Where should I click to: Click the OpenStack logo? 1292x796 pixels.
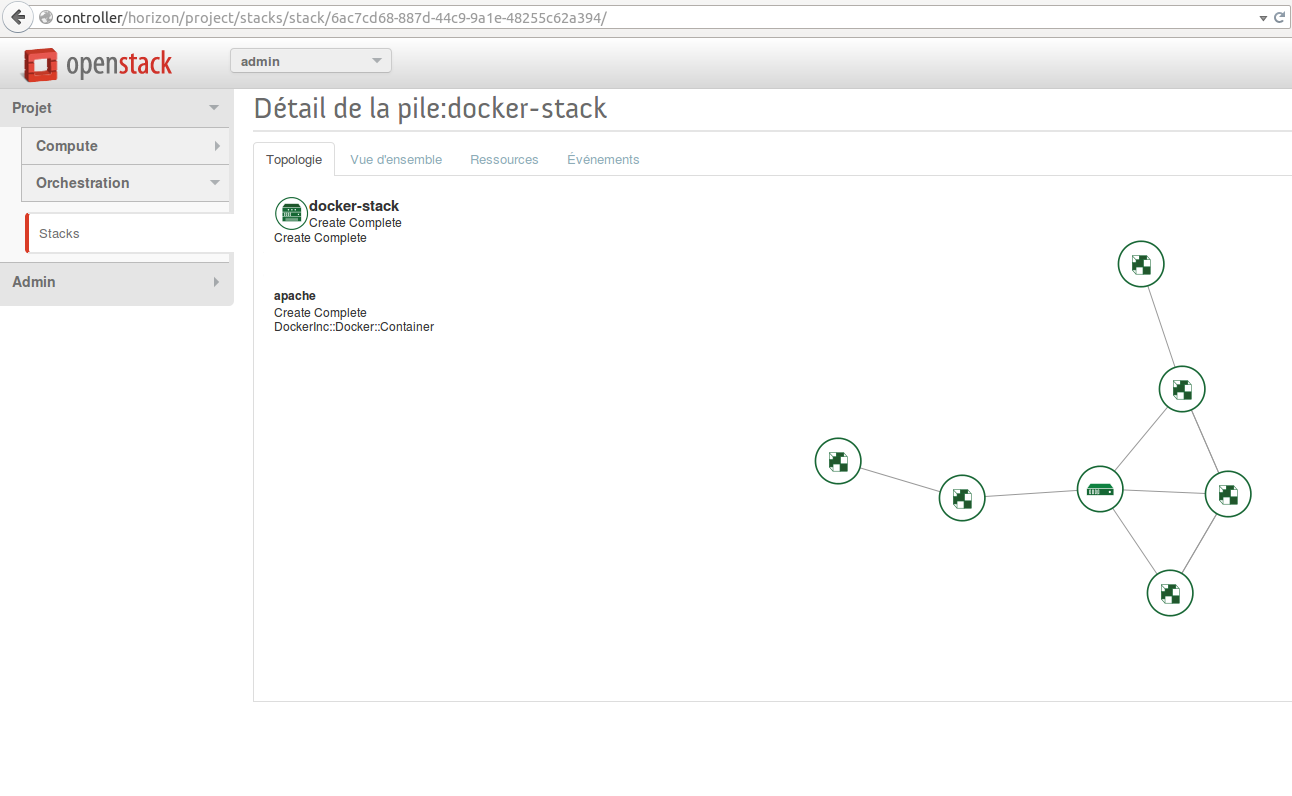click(97, 64)
